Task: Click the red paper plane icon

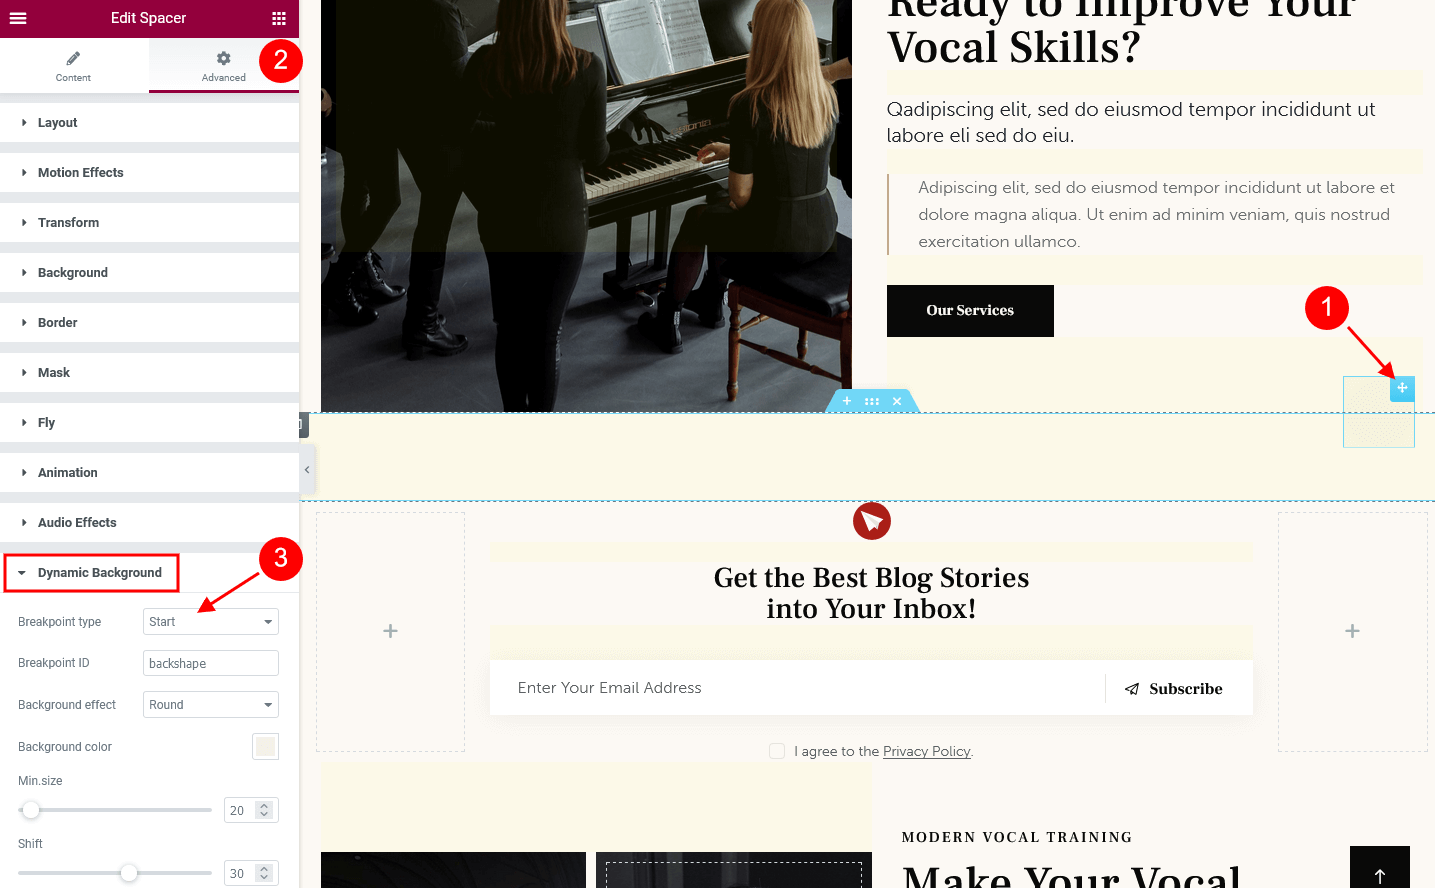Action: click(872, 521)
